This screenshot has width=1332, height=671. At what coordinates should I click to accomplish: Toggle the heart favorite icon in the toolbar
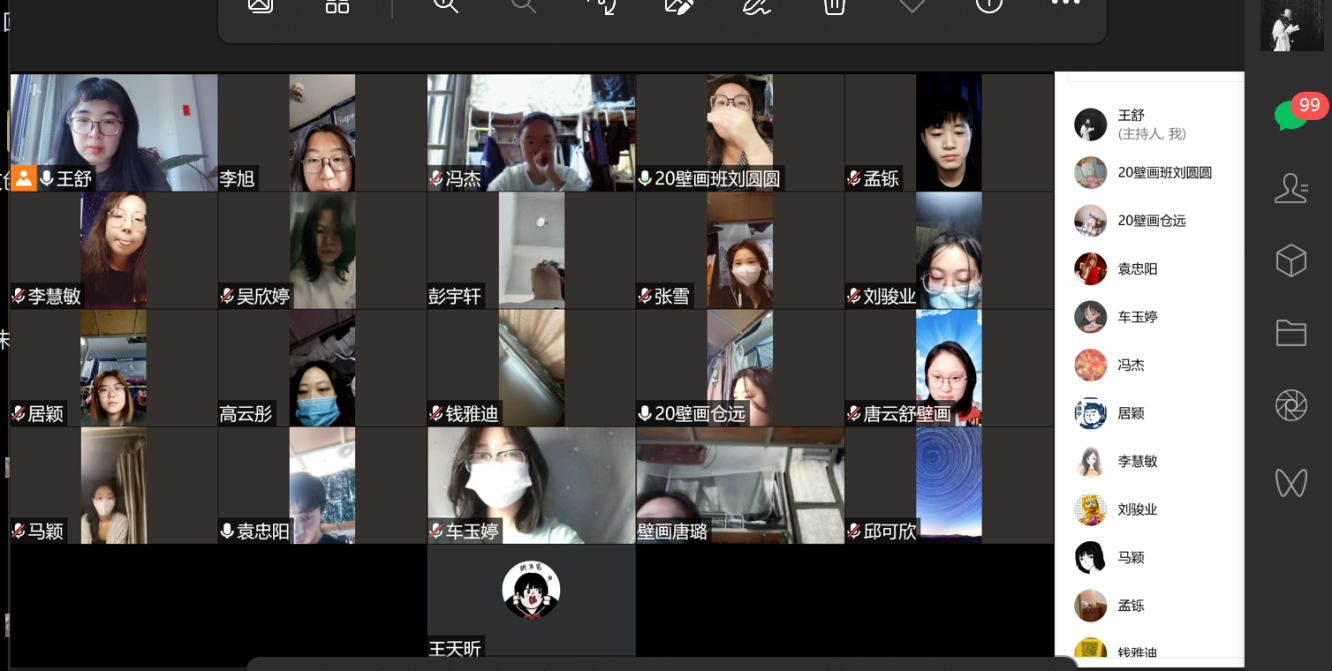point(912,5)
